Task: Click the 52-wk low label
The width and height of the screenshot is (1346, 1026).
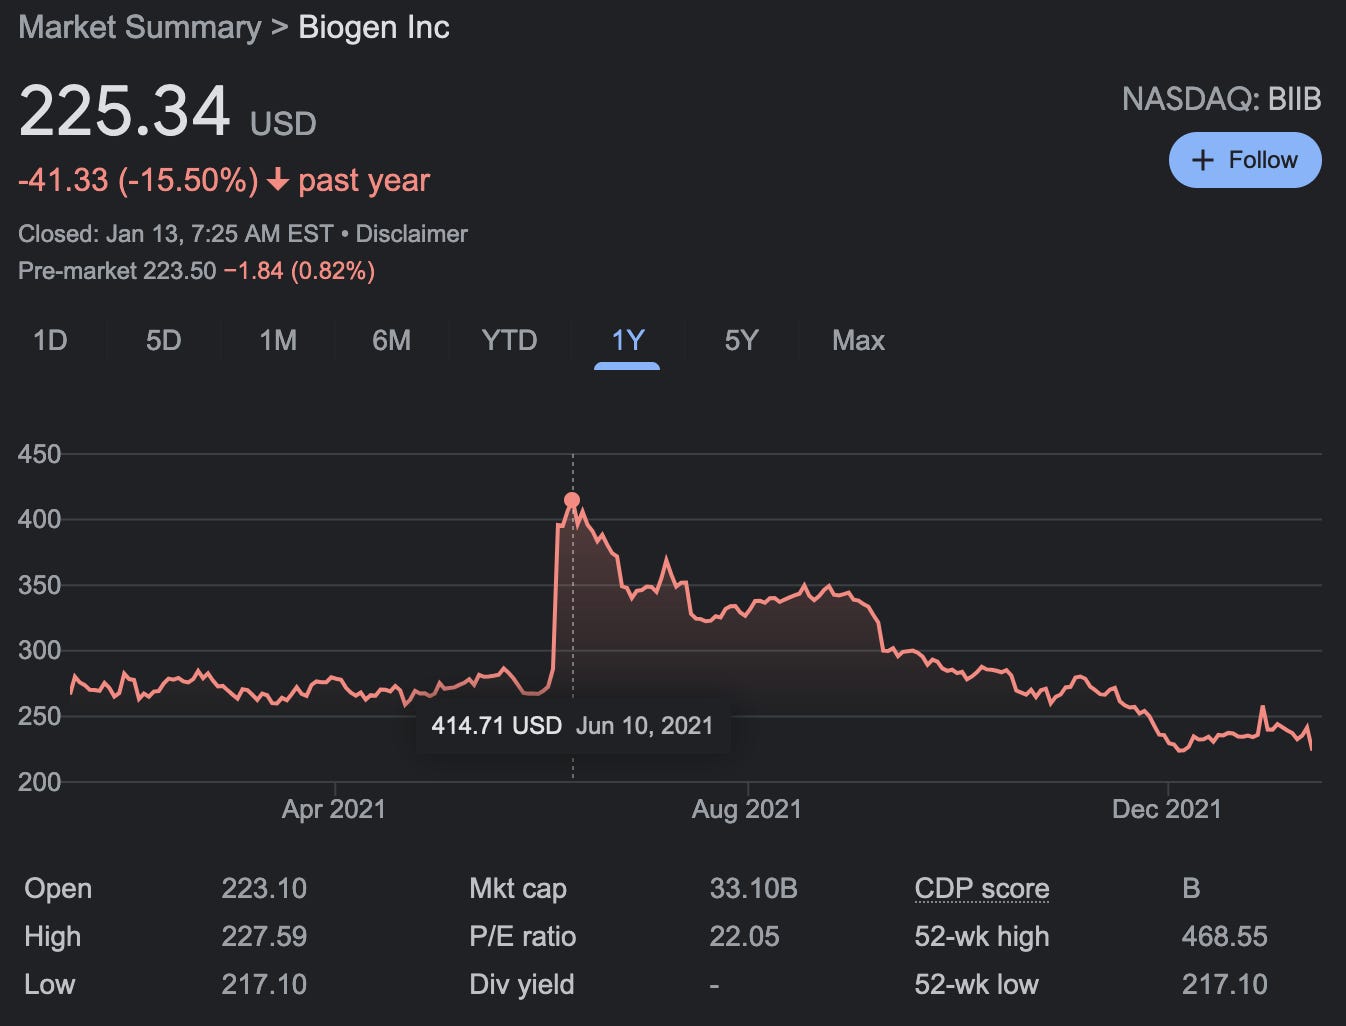Action: point(976,985)
